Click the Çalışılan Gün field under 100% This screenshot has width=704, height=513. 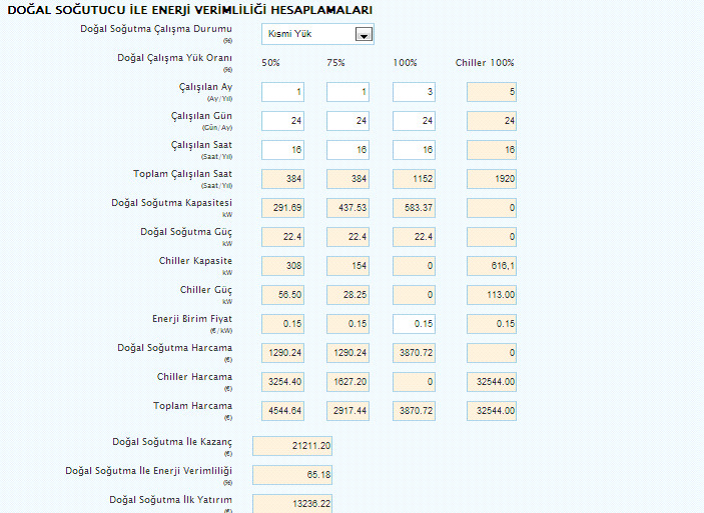tap(413, 122)
